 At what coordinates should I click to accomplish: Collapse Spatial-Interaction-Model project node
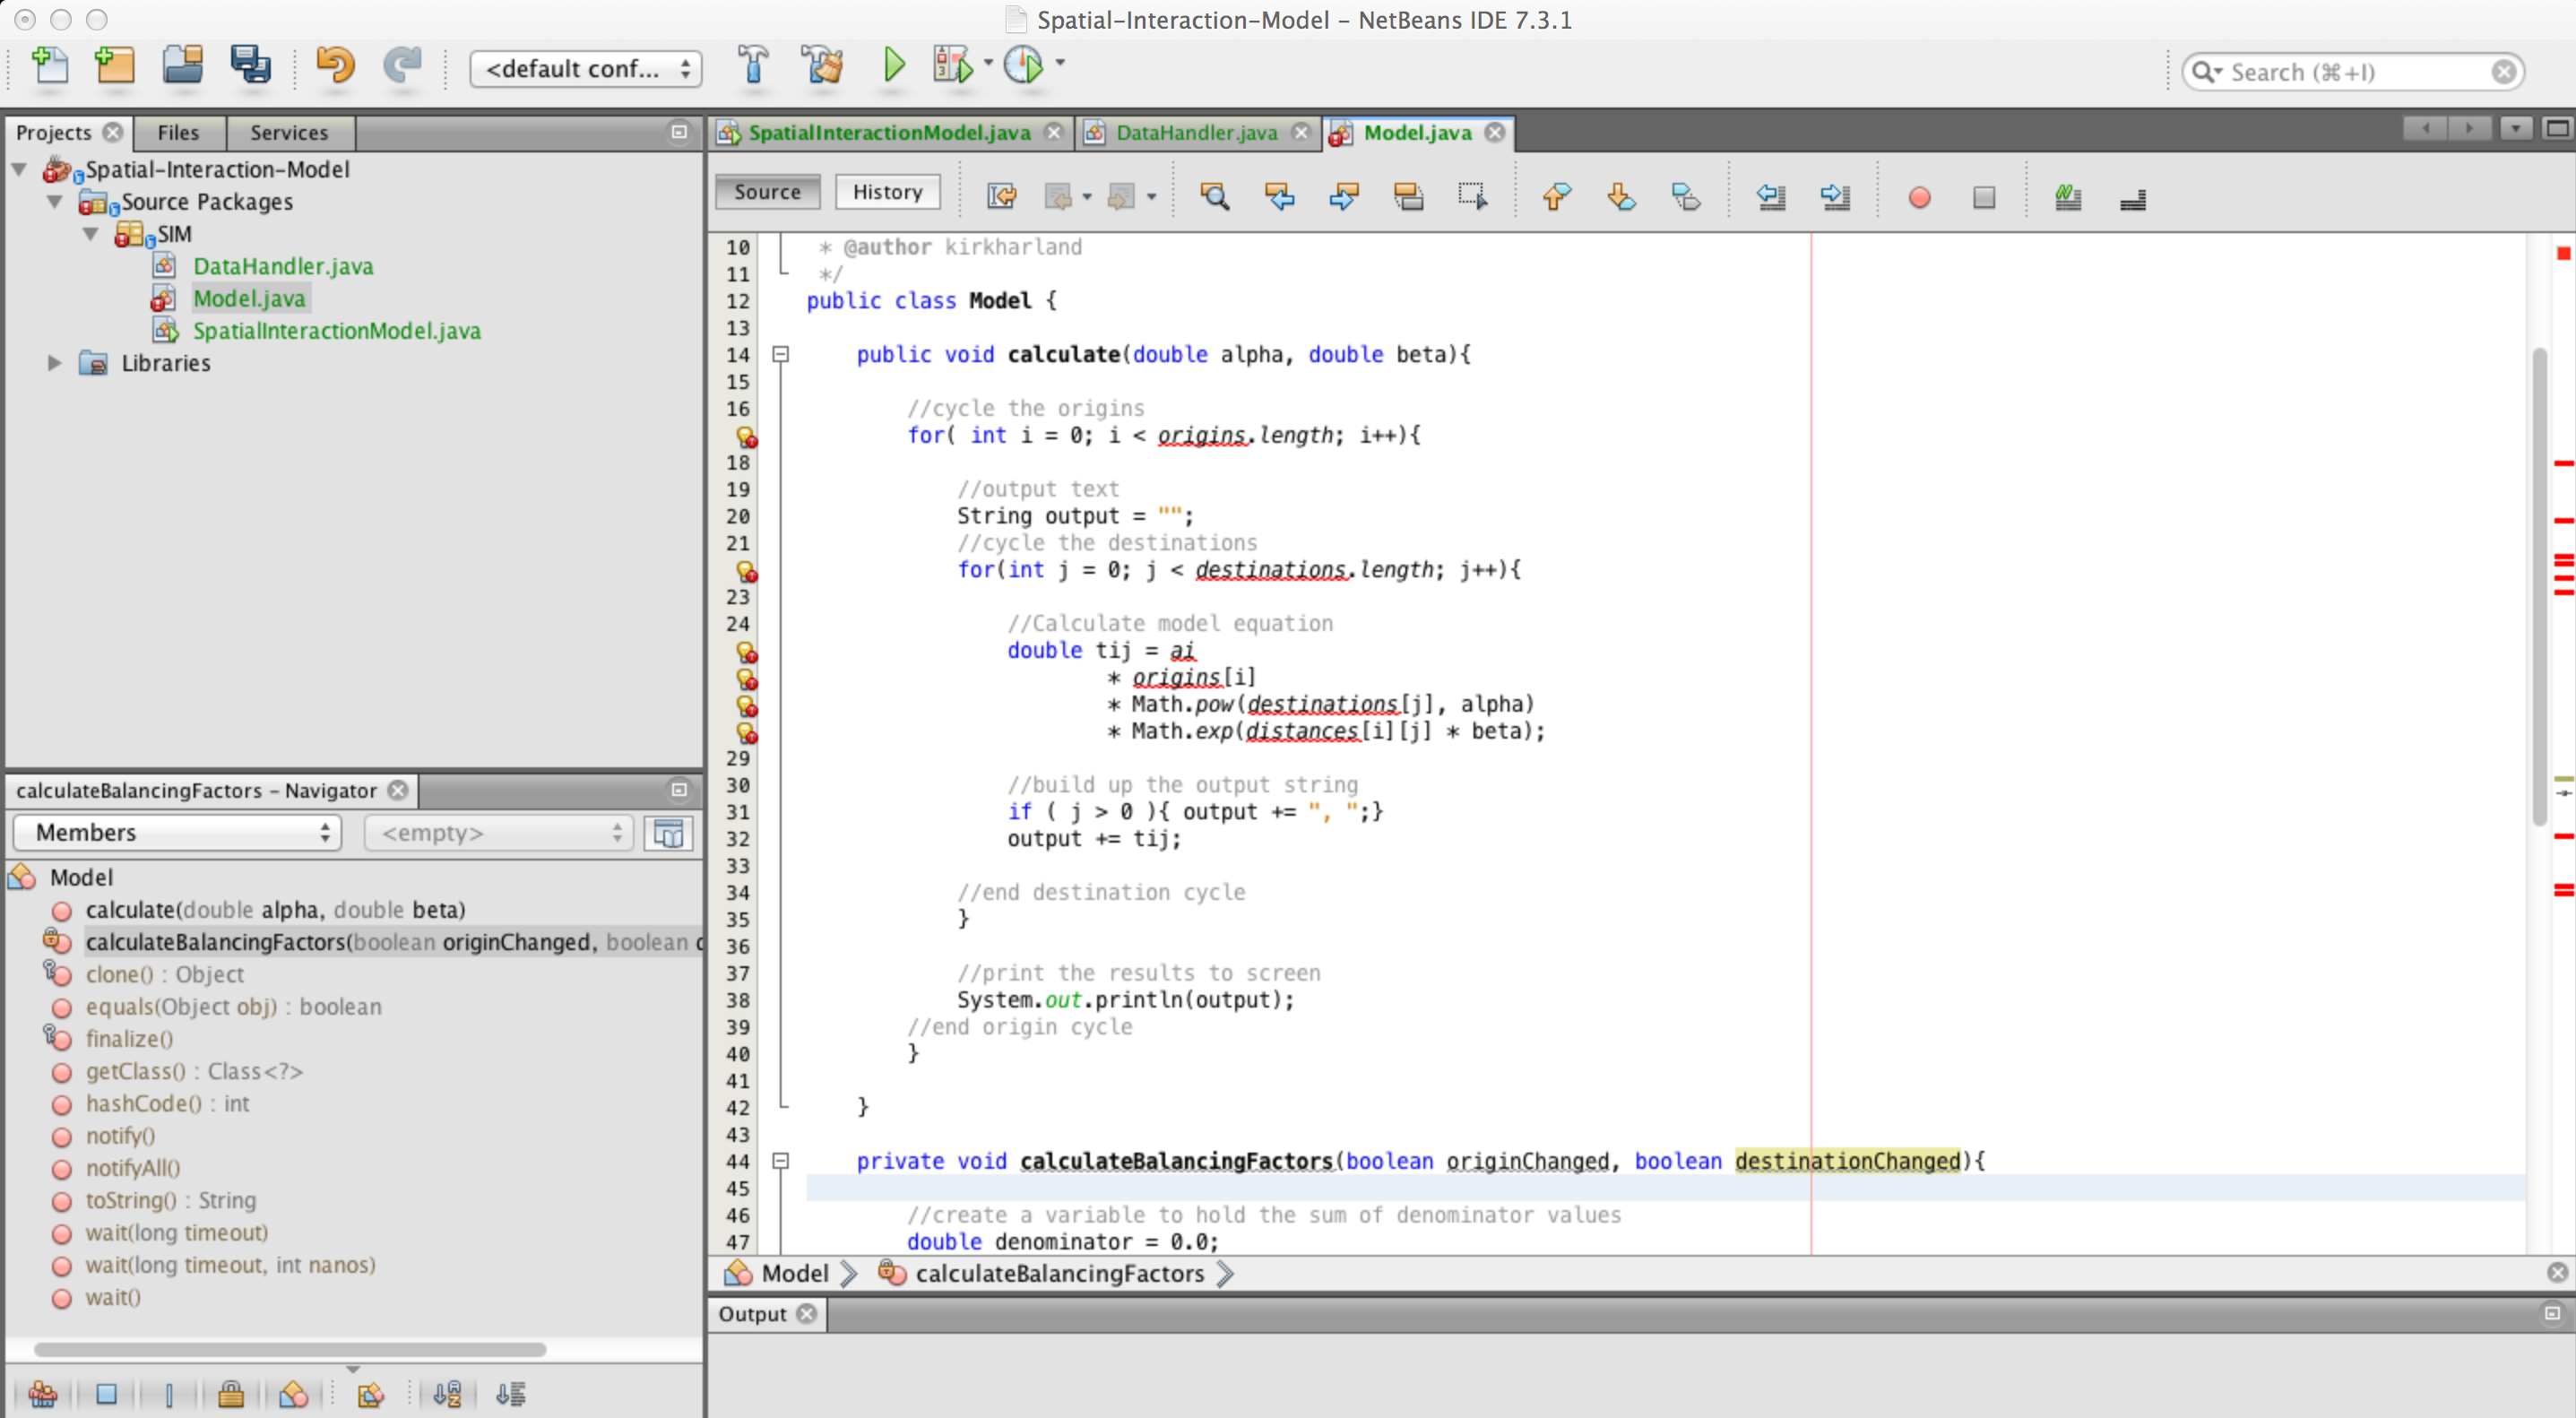coord(19,169)
